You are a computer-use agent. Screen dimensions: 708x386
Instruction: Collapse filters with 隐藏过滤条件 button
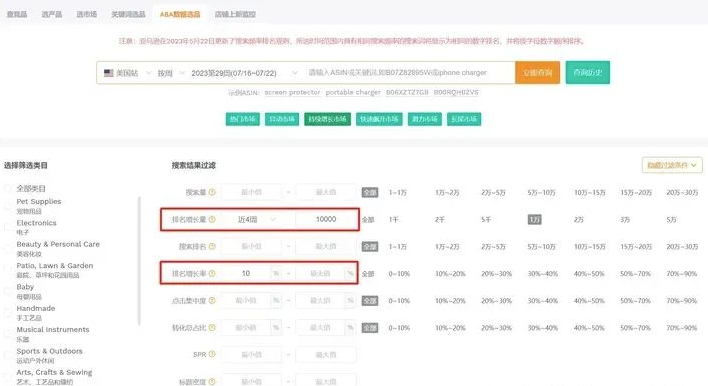[672, 165]
